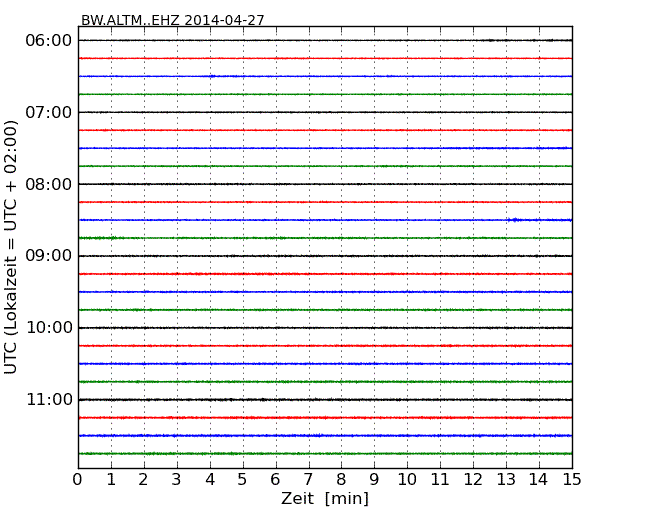The height and width of the screenshot is (520, 650).
Task: Click x-axis tick label 14
Action: coord(538,479)
